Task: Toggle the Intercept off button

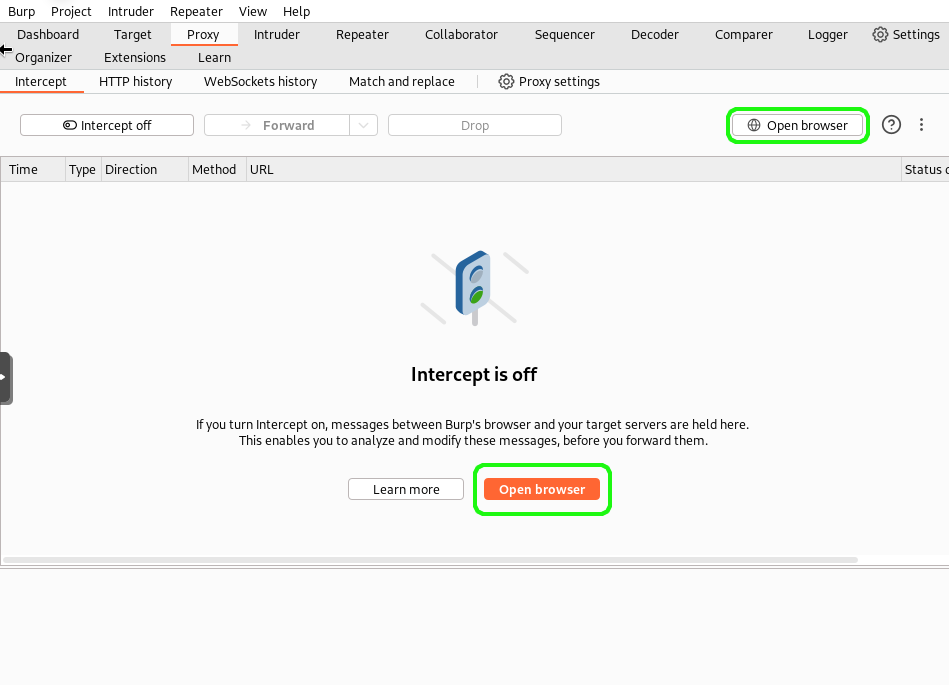Action: point(107,125)
